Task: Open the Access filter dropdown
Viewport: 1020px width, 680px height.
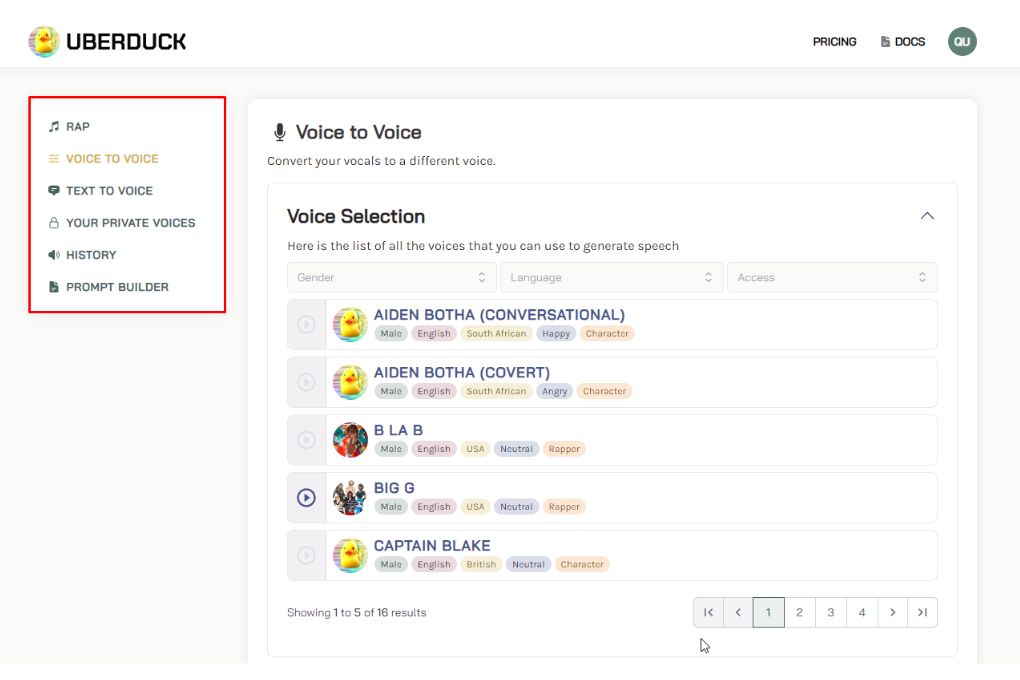Action: pos(832,277)
